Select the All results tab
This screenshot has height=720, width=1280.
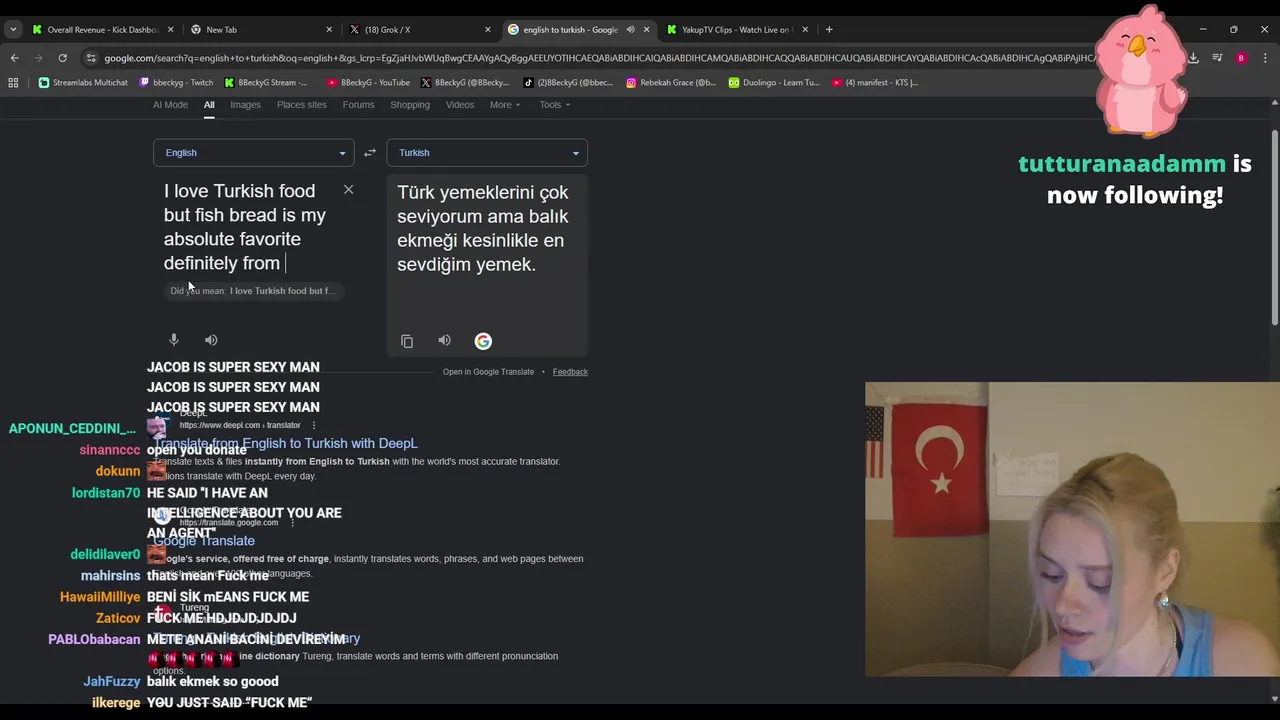click(209, 104)
